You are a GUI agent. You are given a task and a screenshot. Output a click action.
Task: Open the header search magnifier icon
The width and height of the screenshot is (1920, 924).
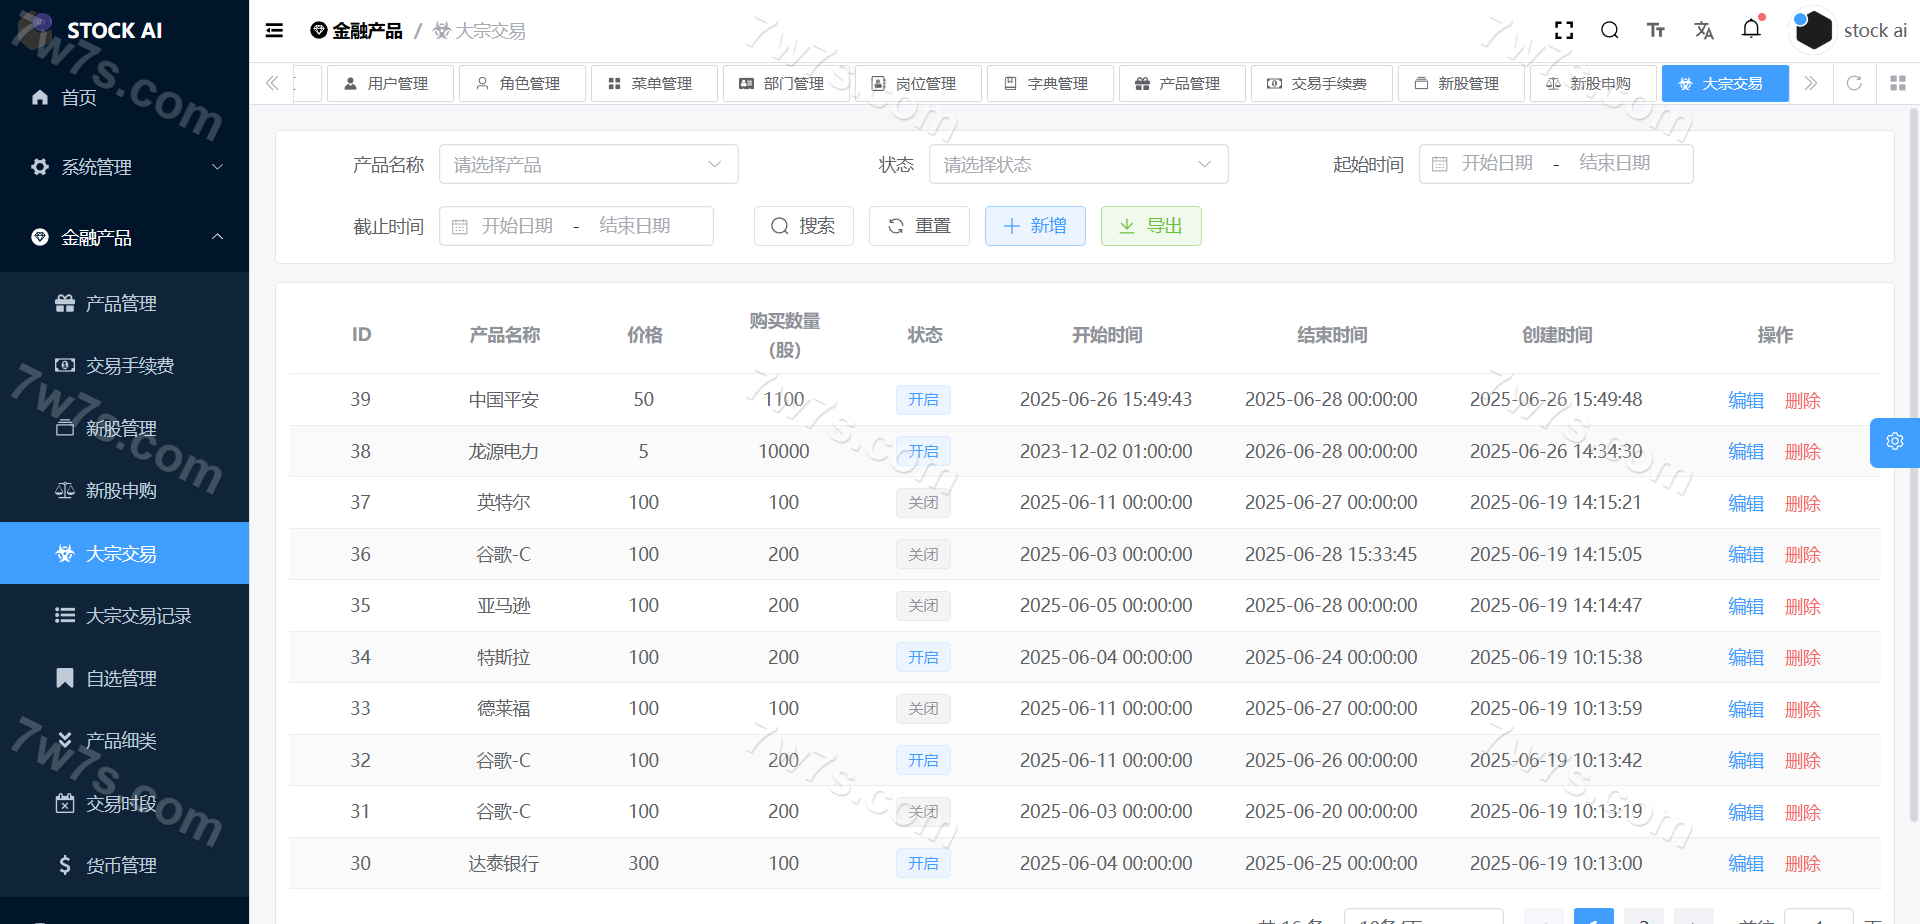coord(1609,31)
